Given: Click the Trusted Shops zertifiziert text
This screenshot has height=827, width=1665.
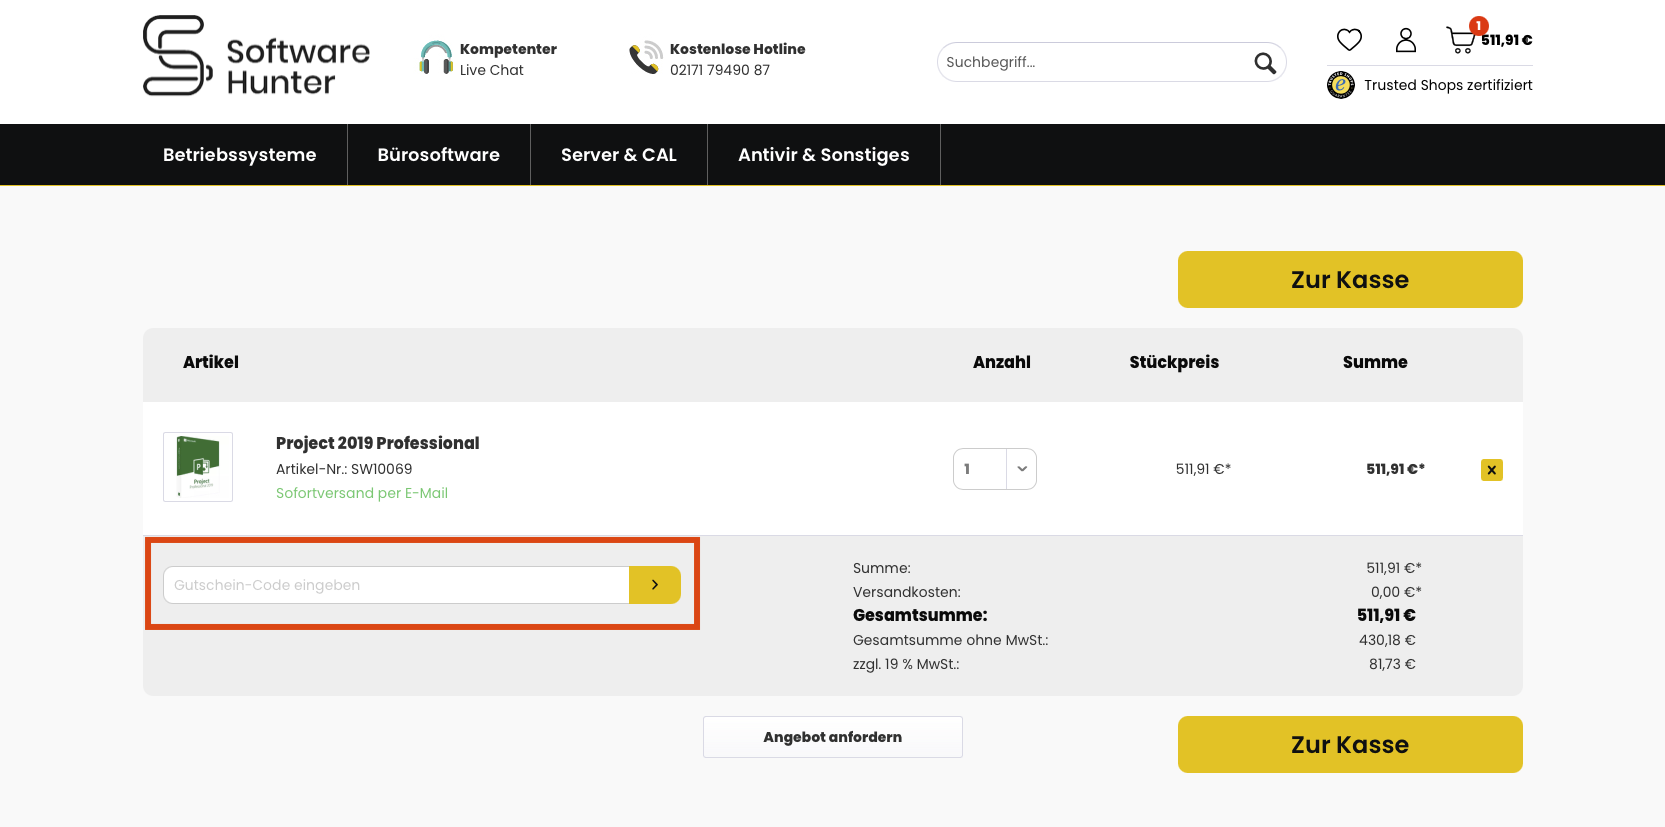Looking at the screenshot, I should [x=1448, y=85].
